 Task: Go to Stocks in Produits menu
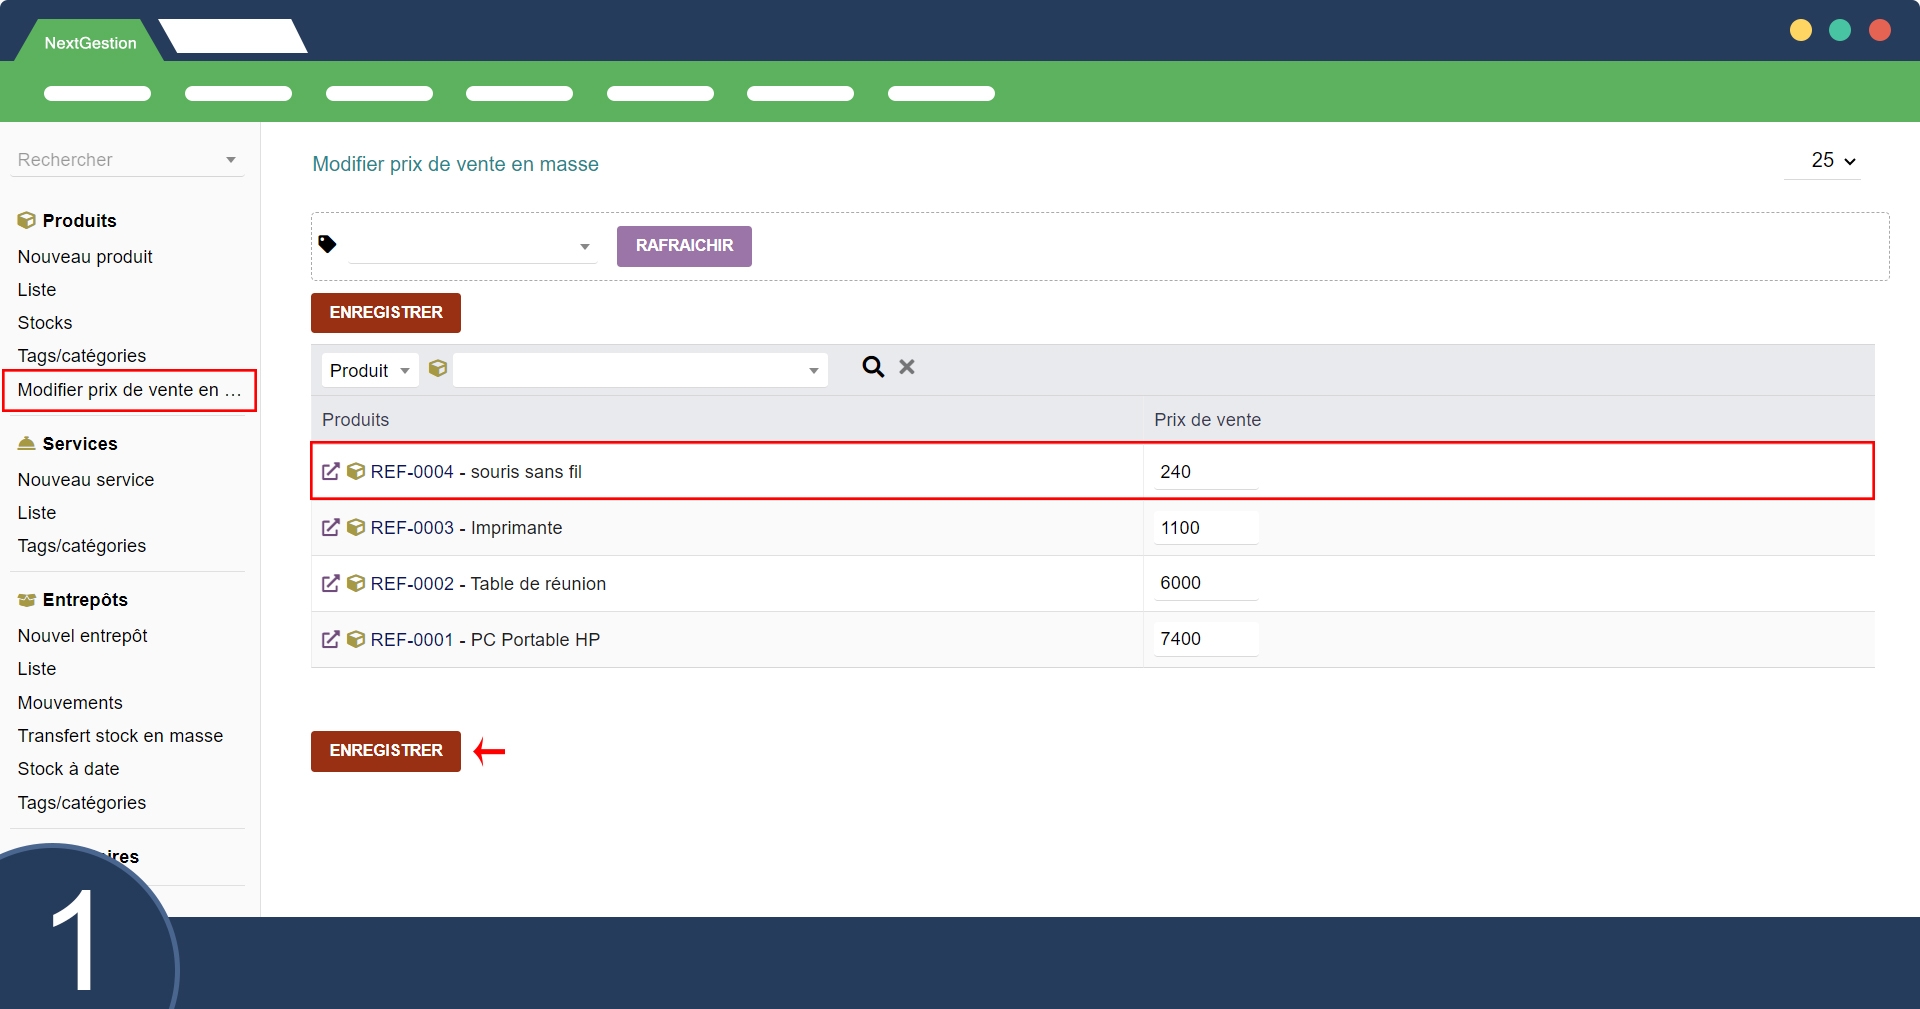[45, 323]
